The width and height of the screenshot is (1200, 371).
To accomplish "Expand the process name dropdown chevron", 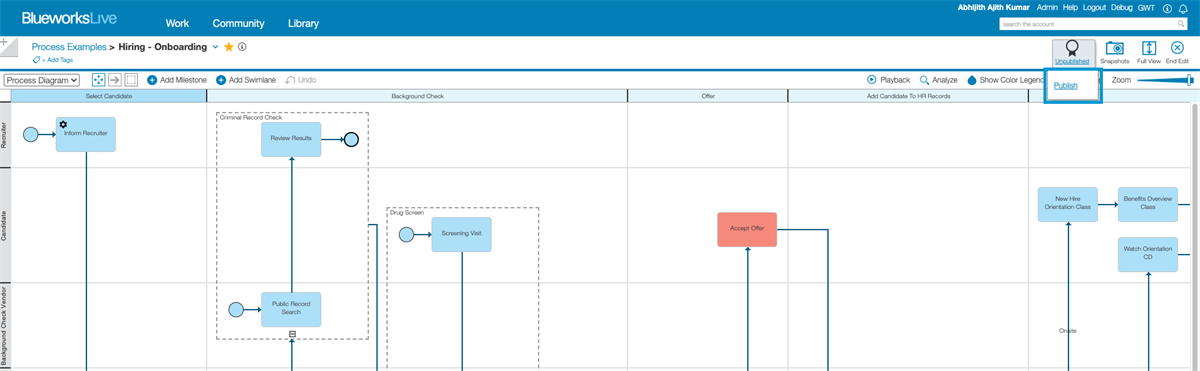I will (215, 46).
